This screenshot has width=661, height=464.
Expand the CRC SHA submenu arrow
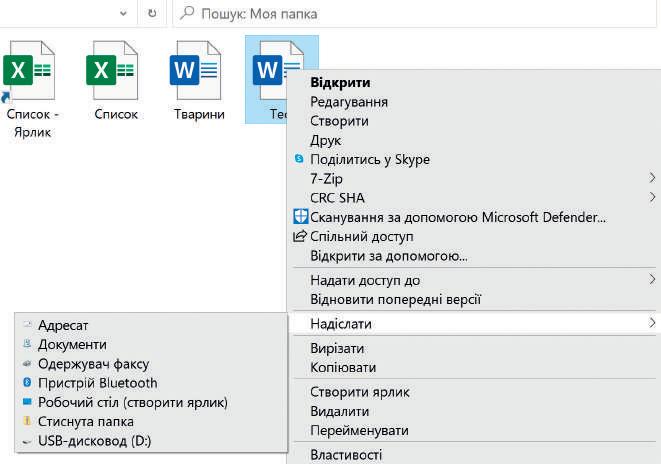click(x=652, y=198)
